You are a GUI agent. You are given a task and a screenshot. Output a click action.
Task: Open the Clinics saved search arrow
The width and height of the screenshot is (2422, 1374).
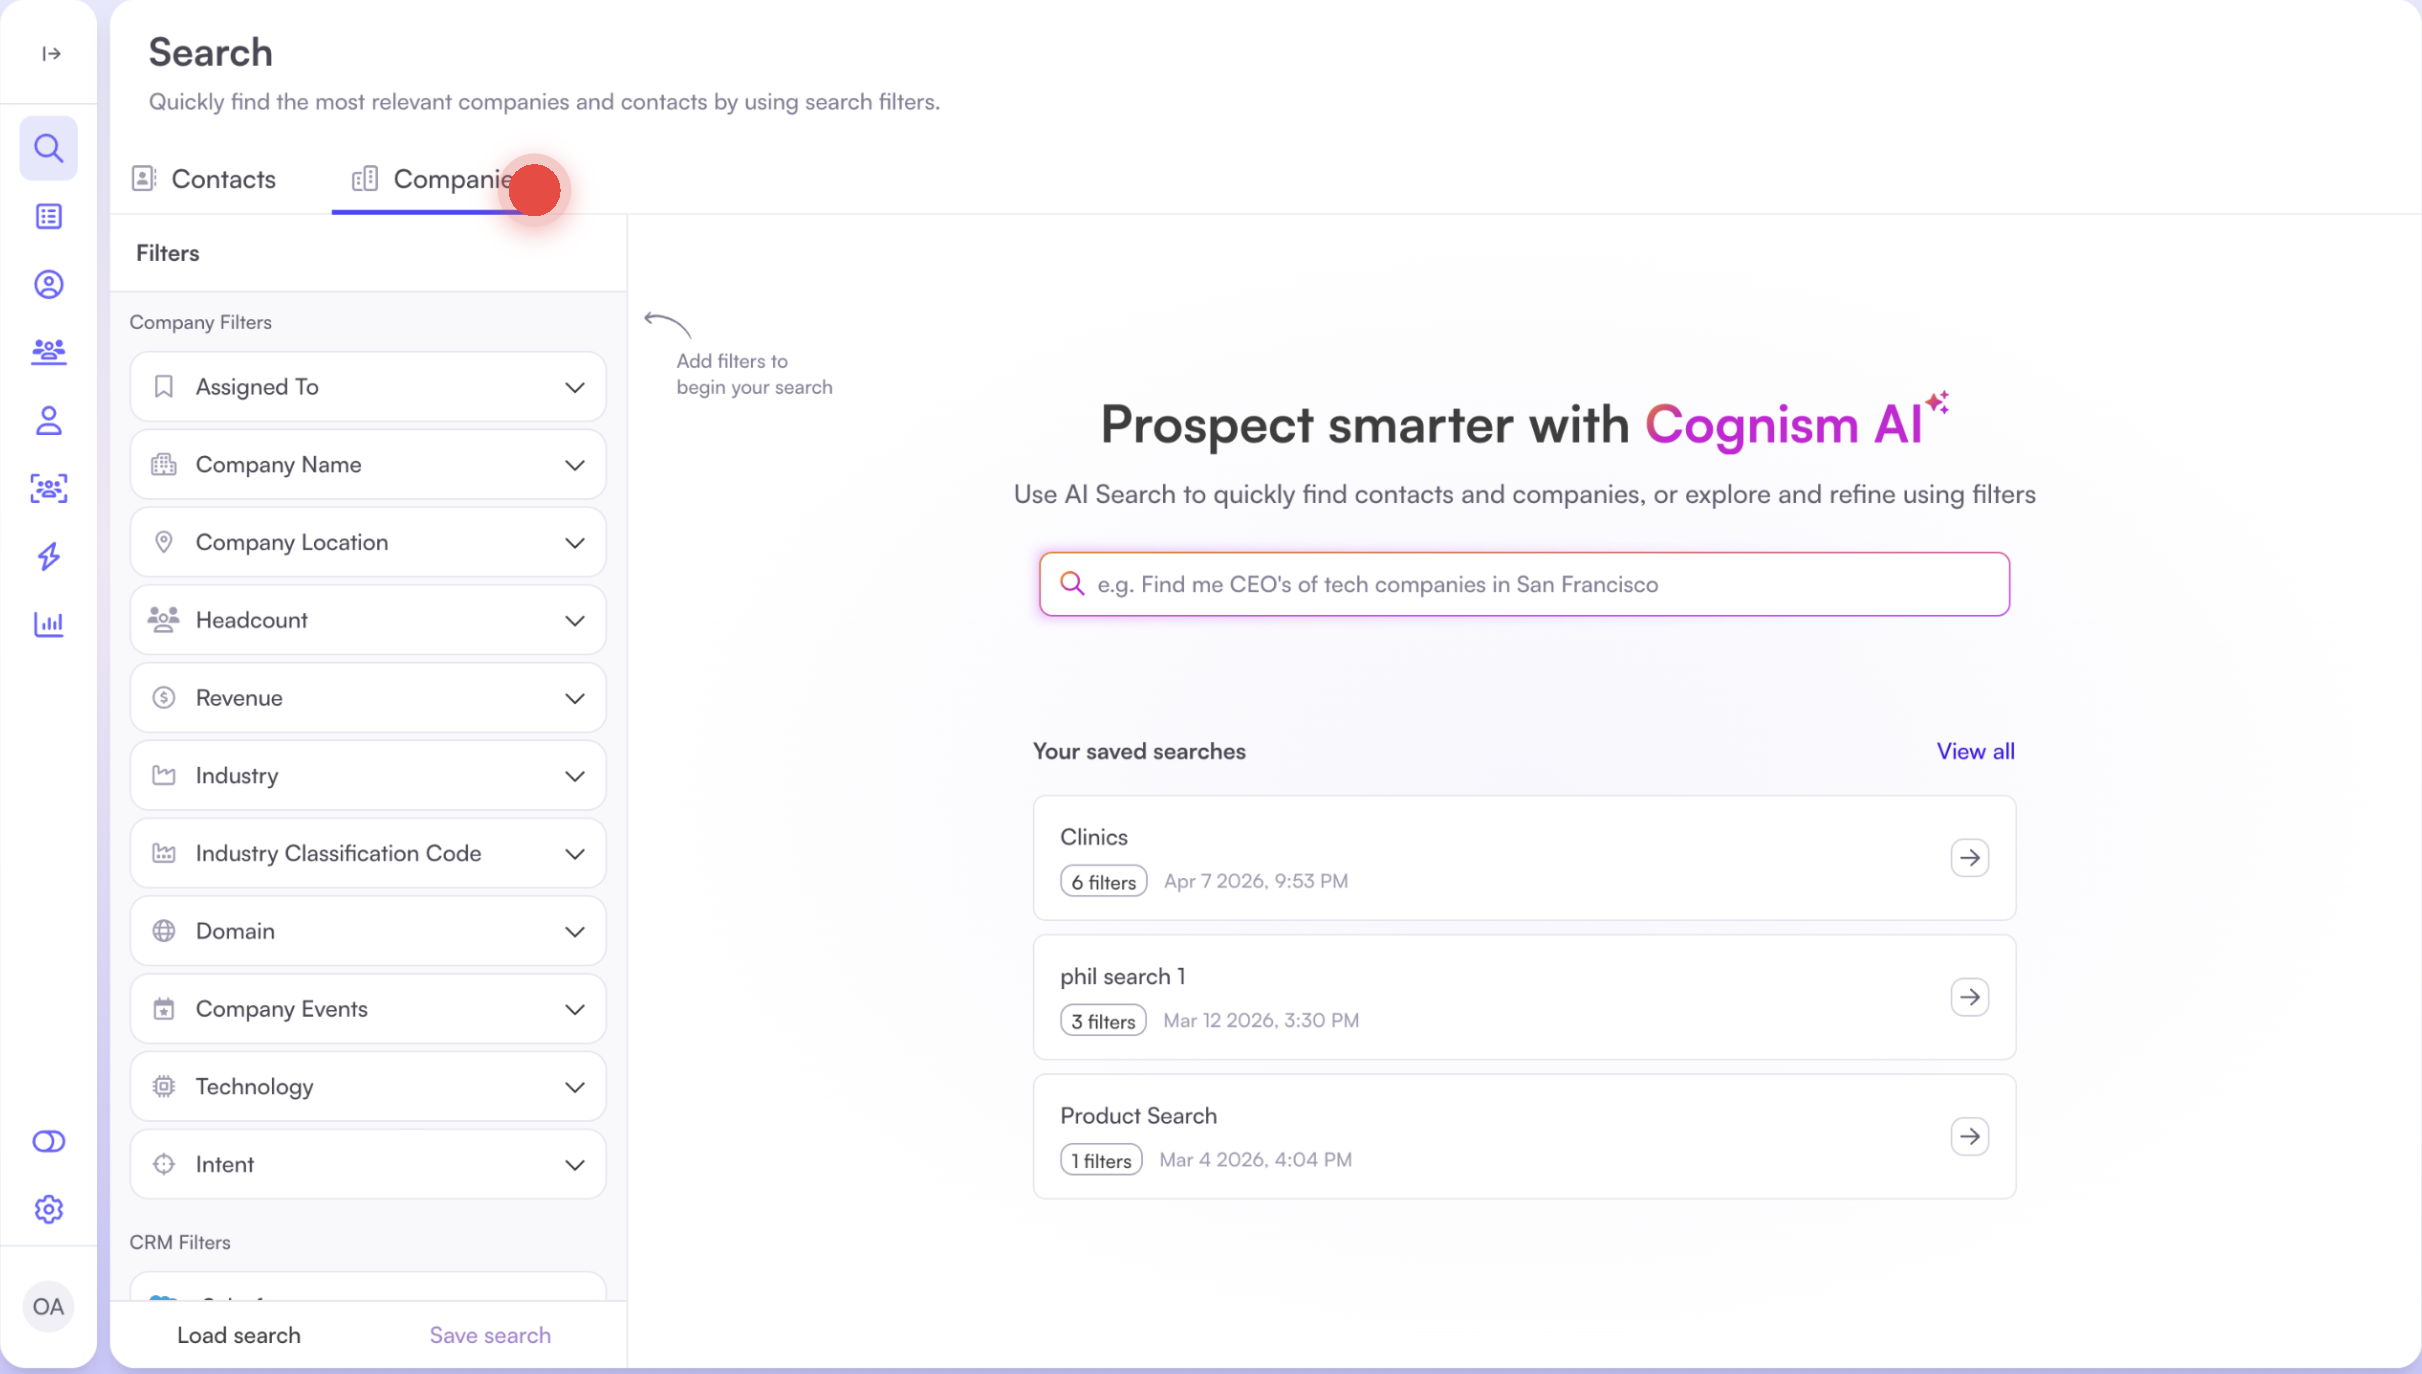tap(1969, 857)
